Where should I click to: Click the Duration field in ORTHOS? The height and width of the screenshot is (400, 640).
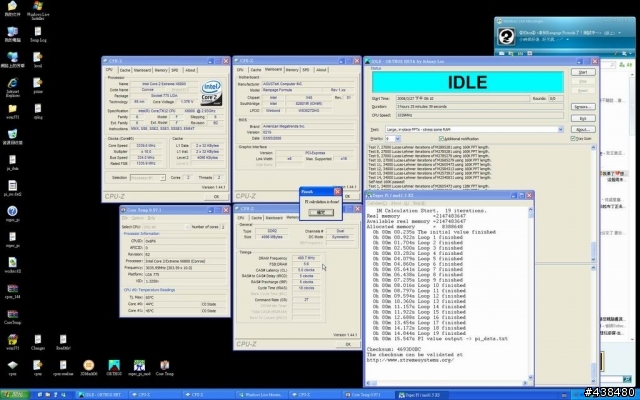(x=480, y=107)
